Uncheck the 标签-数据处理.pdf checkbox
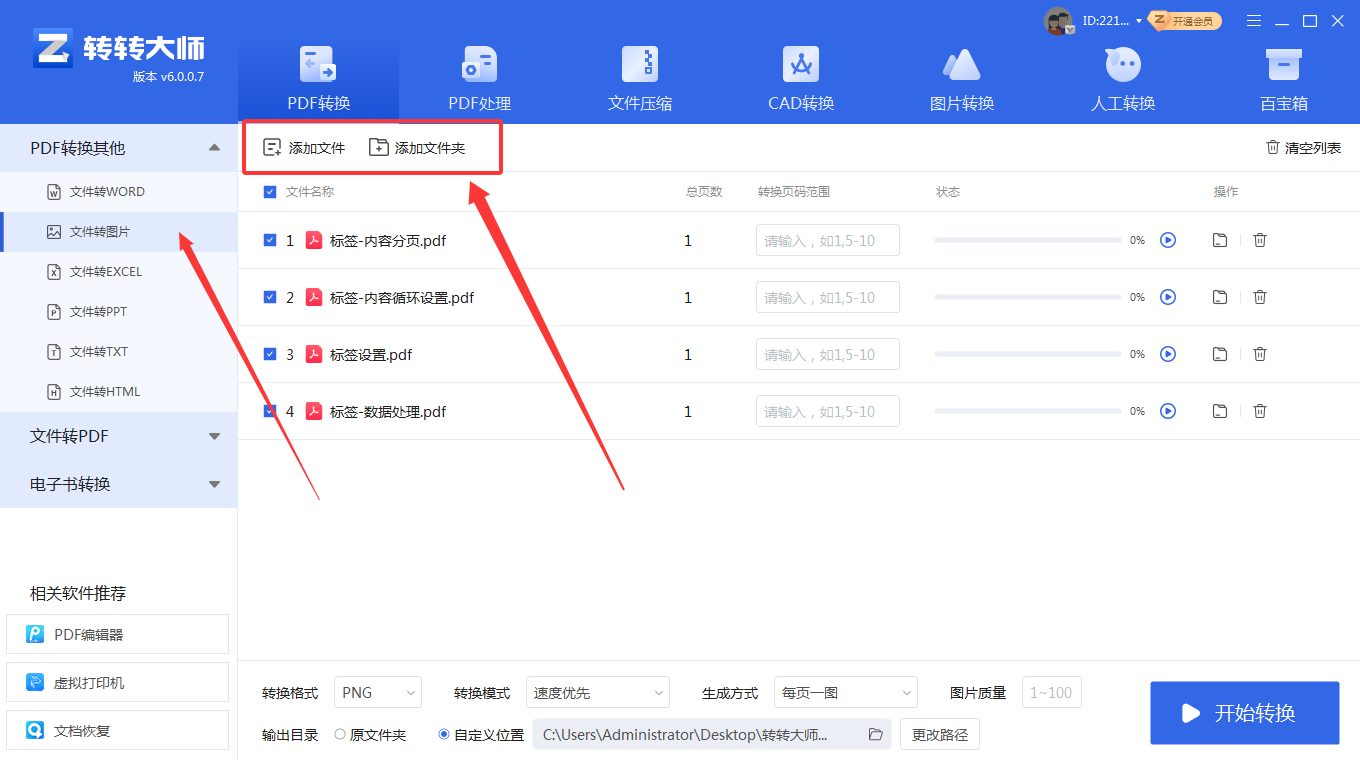 (x=270, y=411)
